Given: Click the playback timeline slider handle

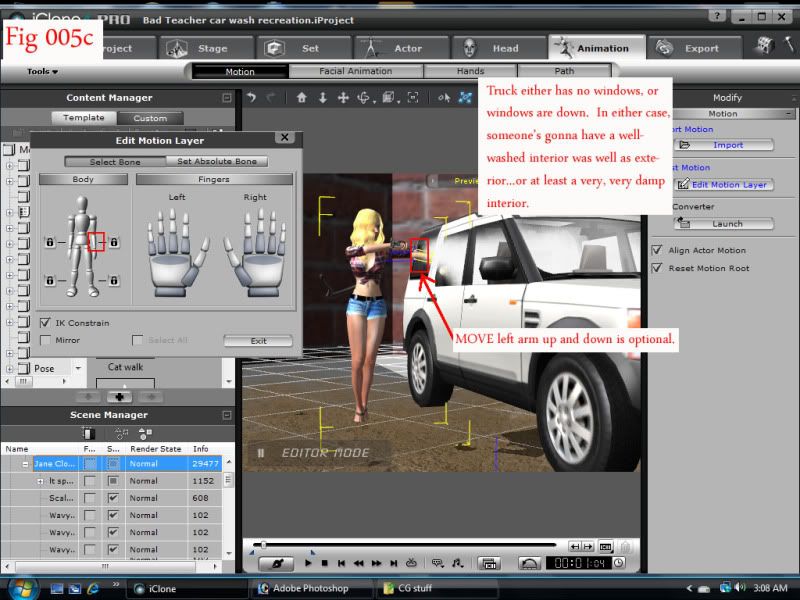Looking at the screenshot, I should pos(263,545).
